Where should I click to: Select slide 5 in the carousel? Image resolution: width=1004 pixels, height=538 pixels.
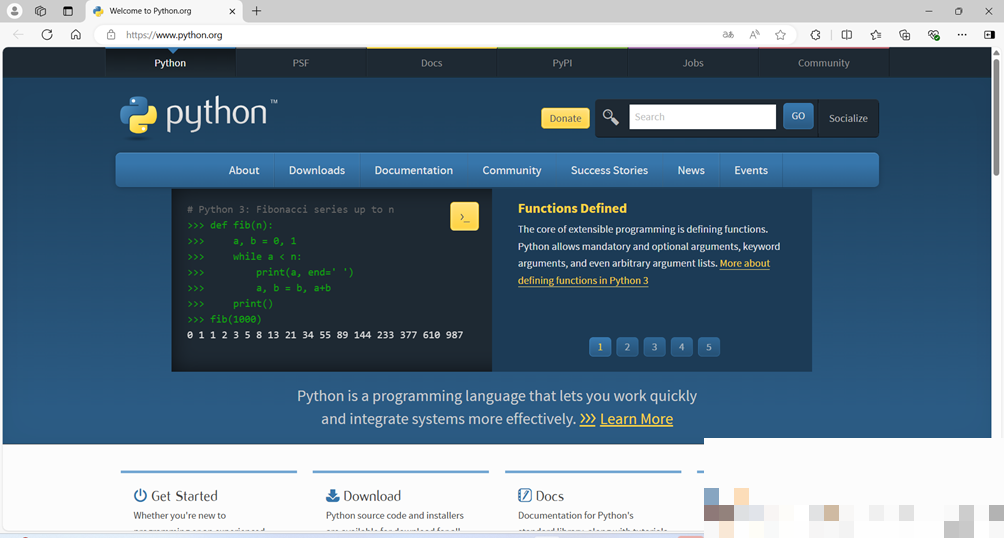[x=709, y=347]
